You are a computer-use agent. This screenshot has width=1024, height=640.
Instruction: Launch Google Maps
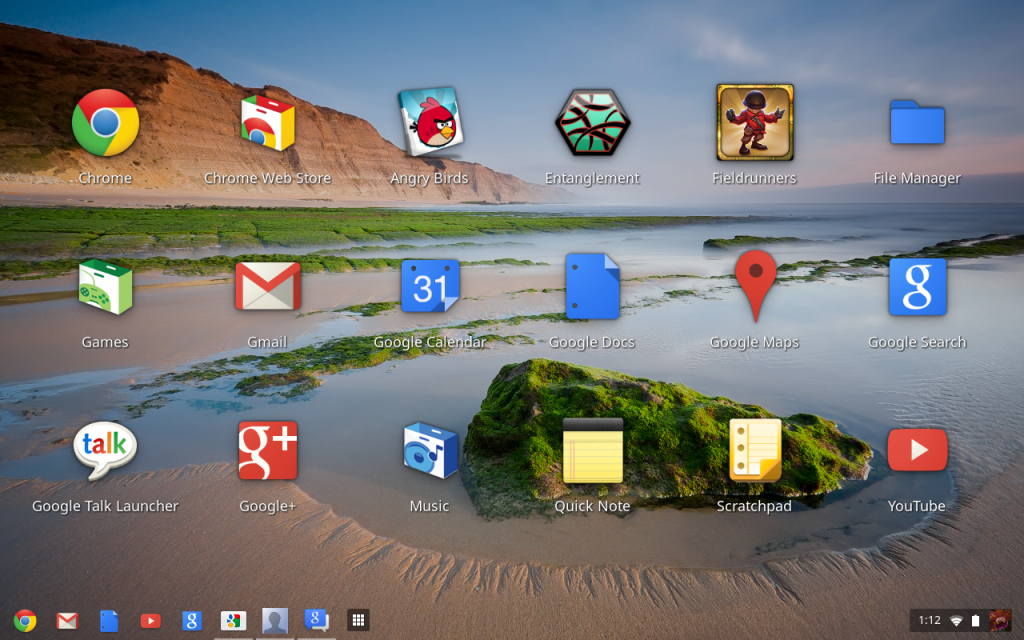[x=754, y=287]
